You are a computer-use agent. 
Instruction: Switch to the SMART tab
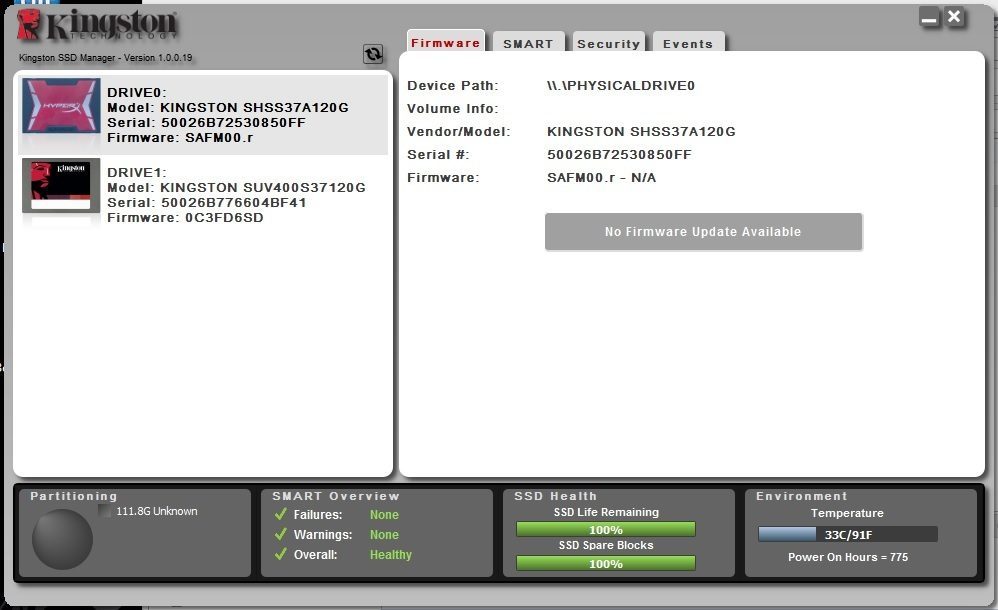(x=528, y=43)
